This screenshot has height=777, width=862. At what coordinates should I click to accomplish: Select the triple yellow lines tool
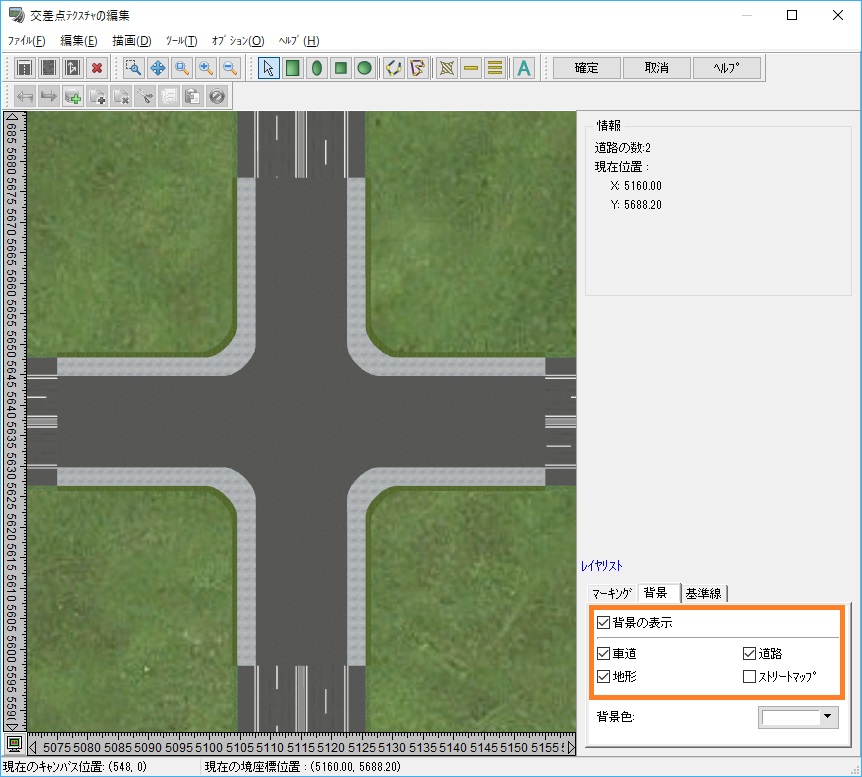coord(494,68)
